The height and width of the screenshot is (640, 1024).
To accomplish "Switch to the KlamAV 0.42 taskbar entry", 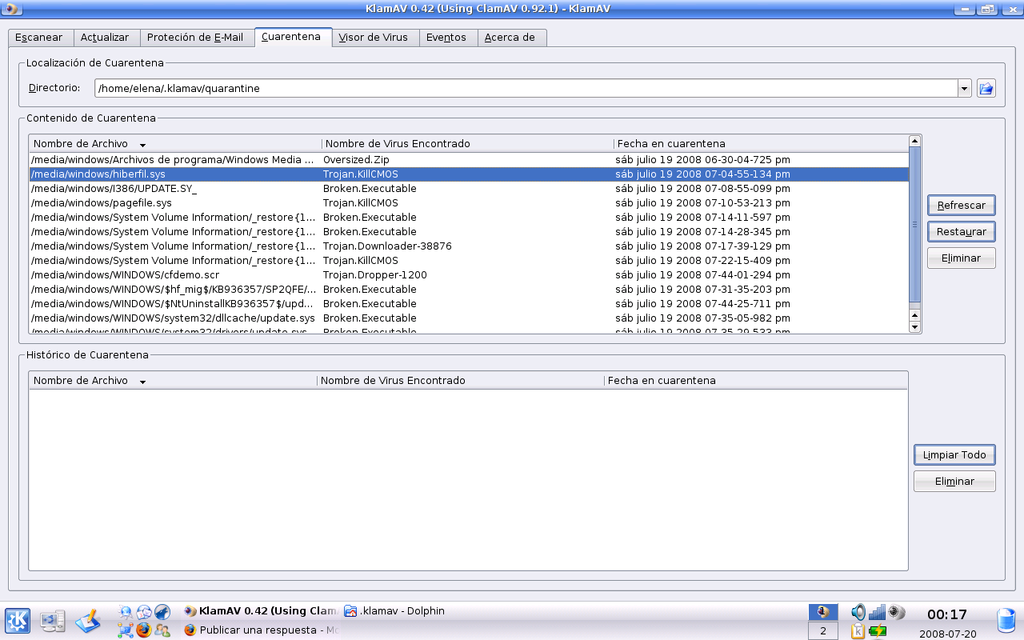I will (x=261, y=611).
